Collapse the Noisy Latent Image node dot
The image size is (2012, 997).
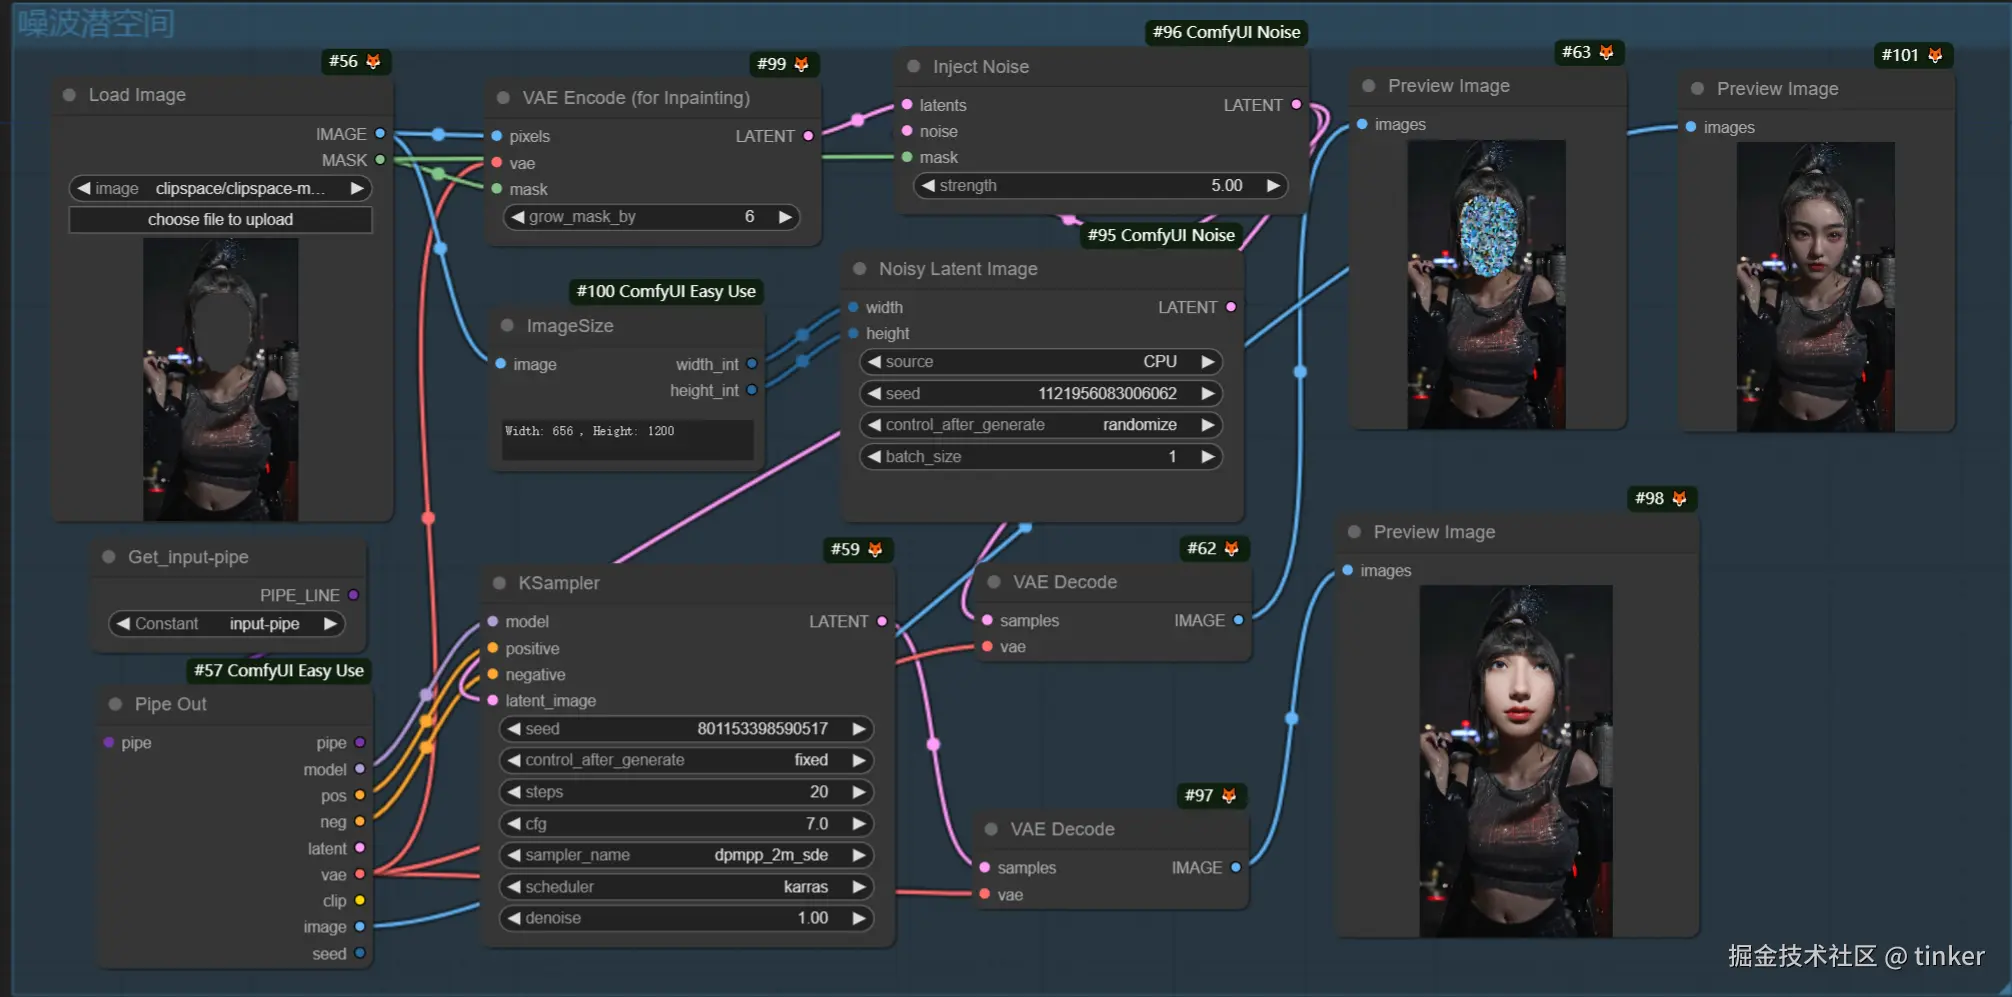(x=859, y=268)
